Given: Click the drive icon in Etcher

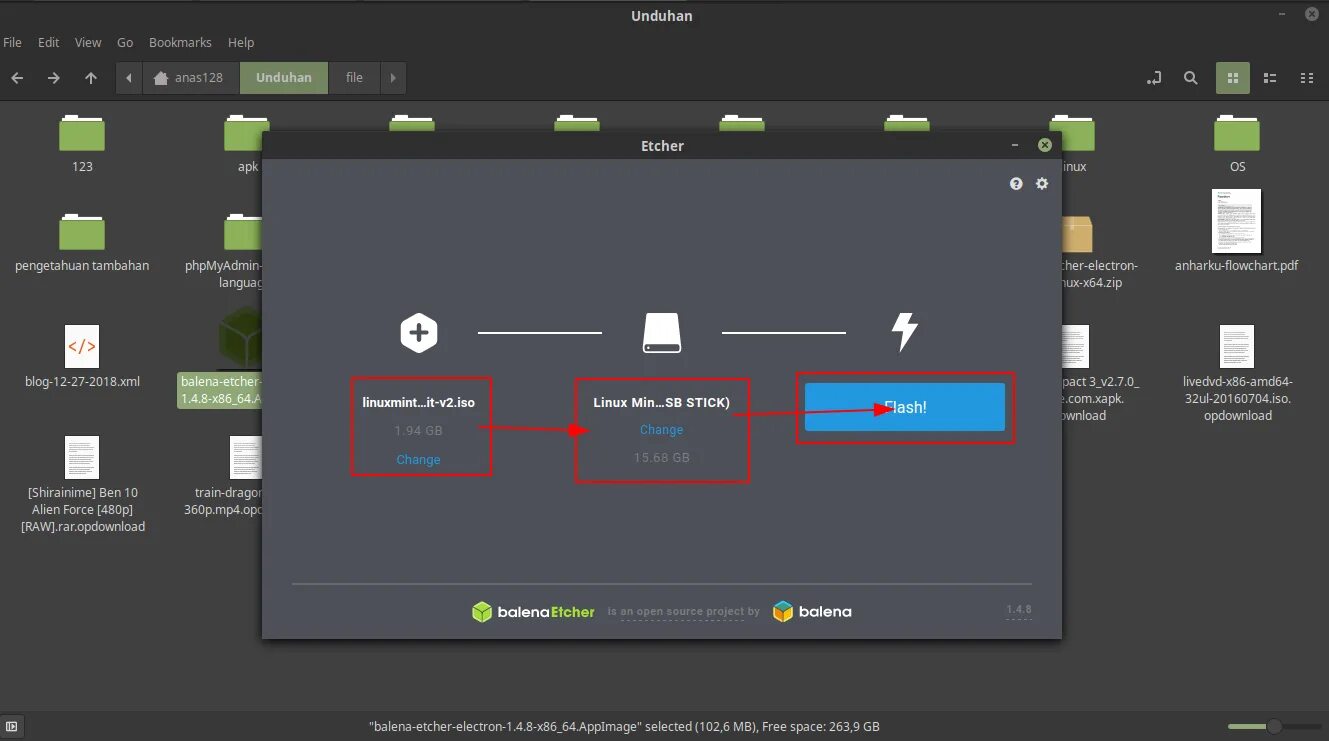Looking at the screenshot, I should coord(661,333).
